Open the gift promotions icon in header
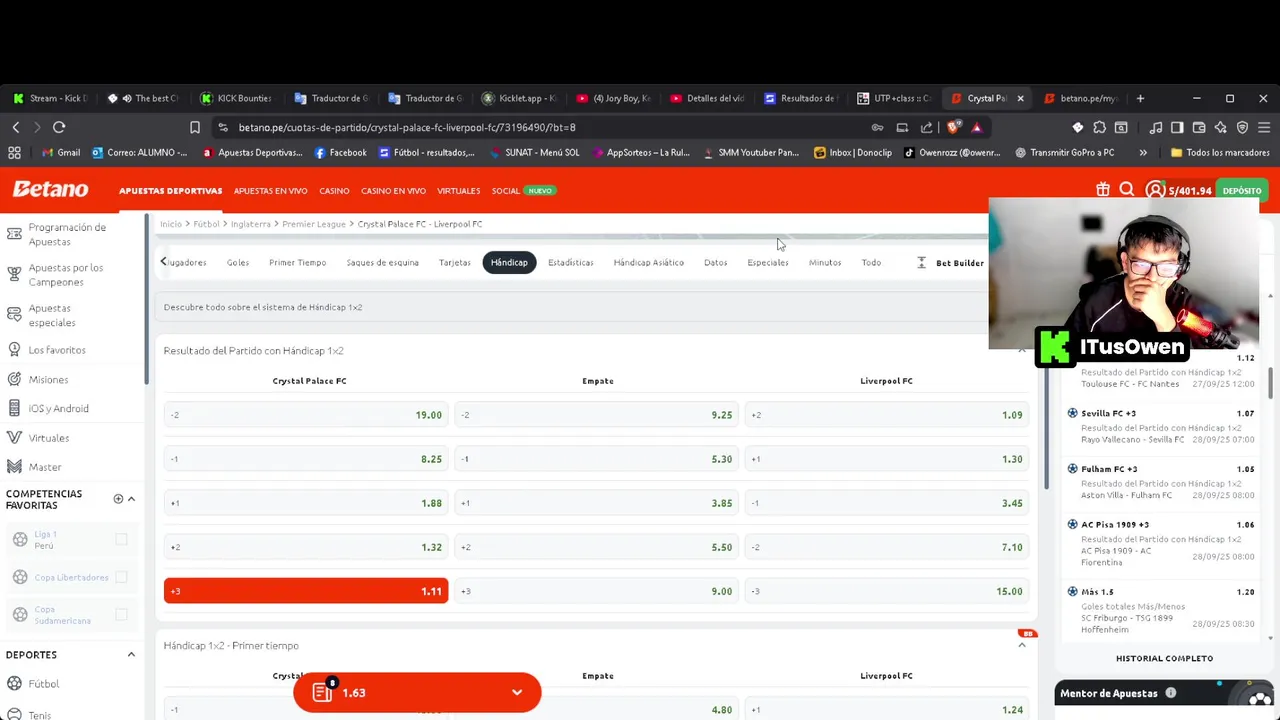The image size is (1280, 720). 1102,190
